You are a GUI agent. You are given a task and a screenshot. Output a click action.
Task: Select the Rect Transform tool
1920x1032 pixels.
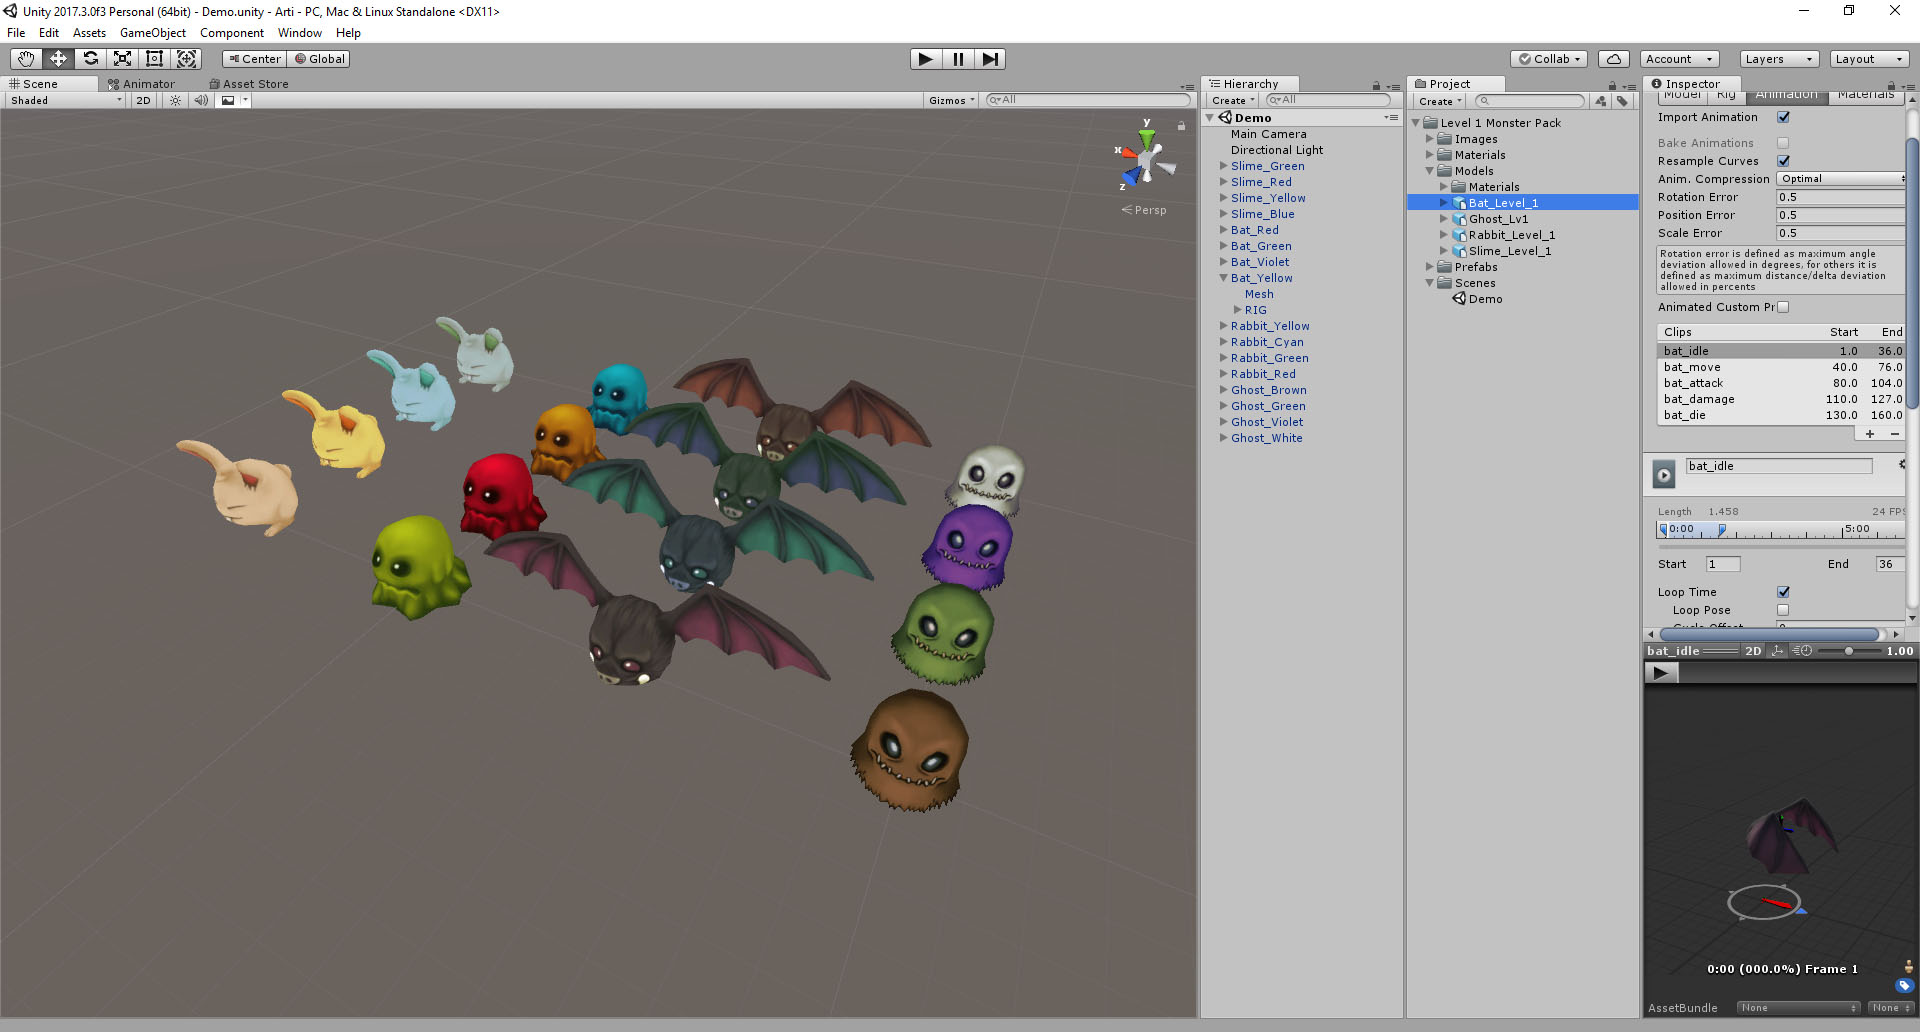(154, 59)
